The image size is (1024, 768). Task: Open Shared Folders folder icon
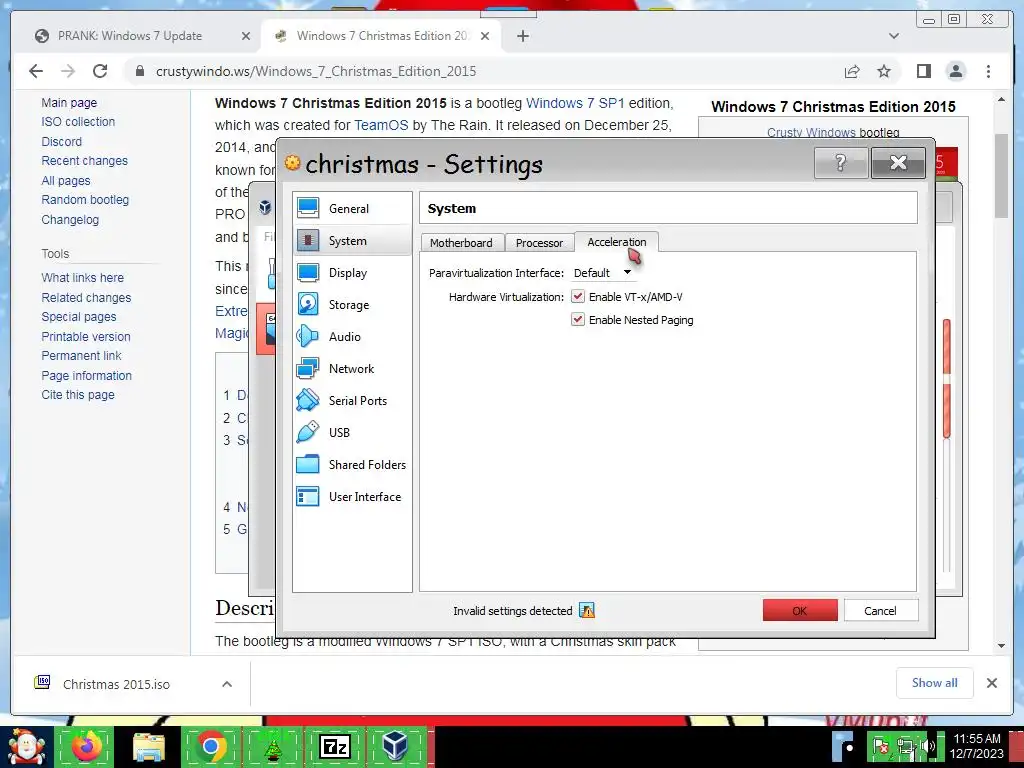[308, 464]
